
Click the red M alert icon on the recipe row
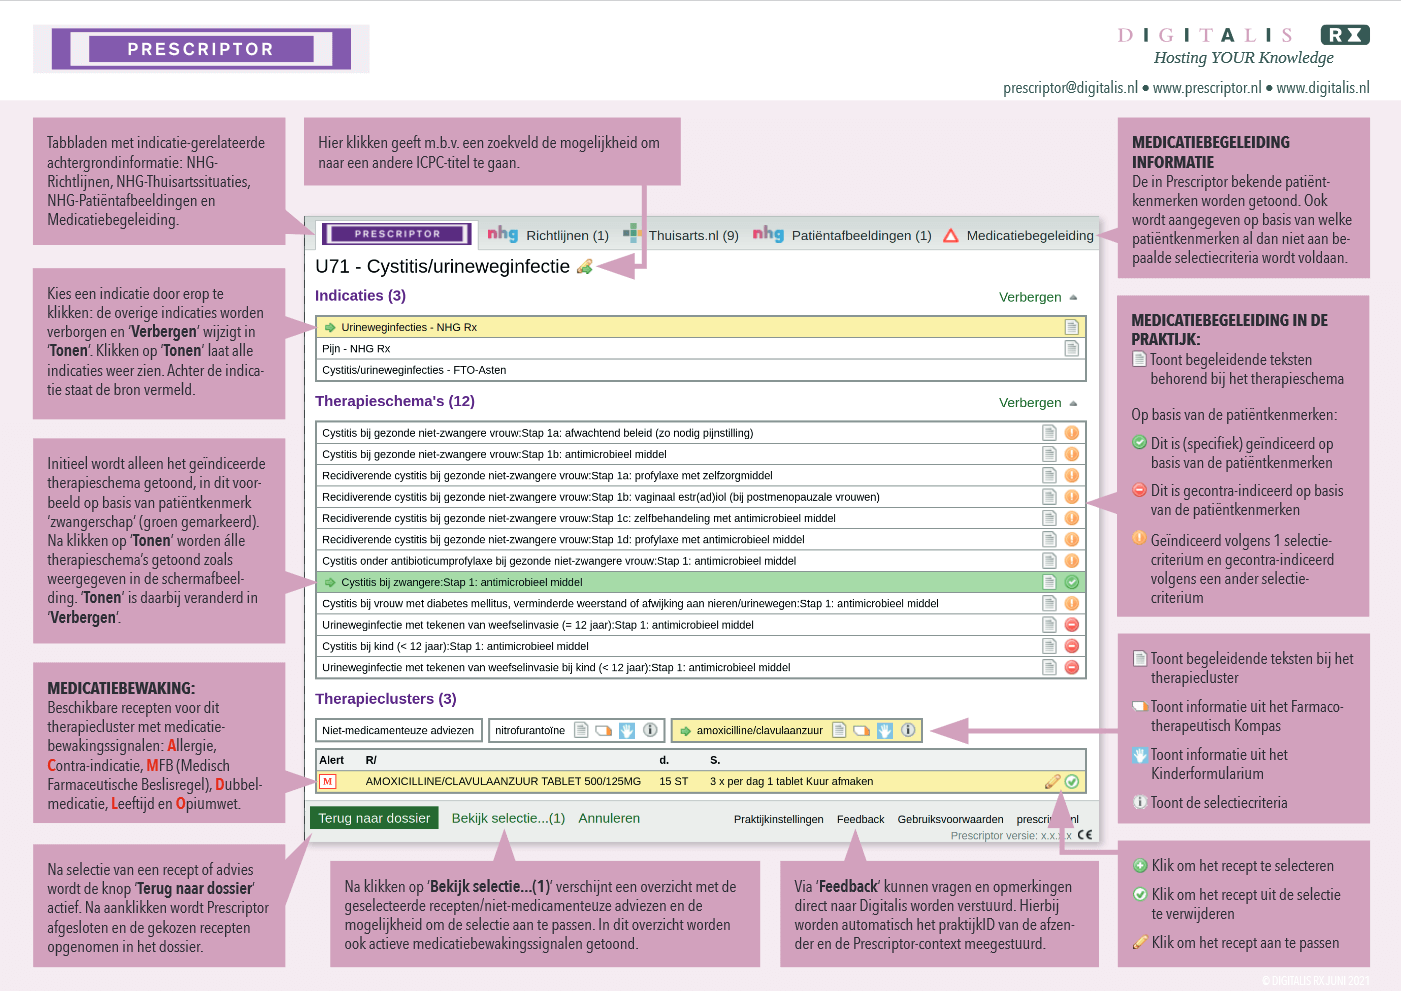329,781
